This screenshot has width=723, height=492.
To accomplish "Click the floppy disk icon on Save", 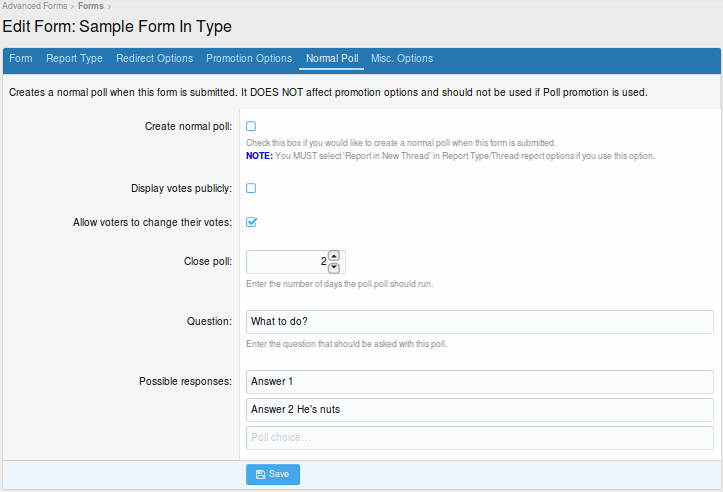I will tap(260, 474).
